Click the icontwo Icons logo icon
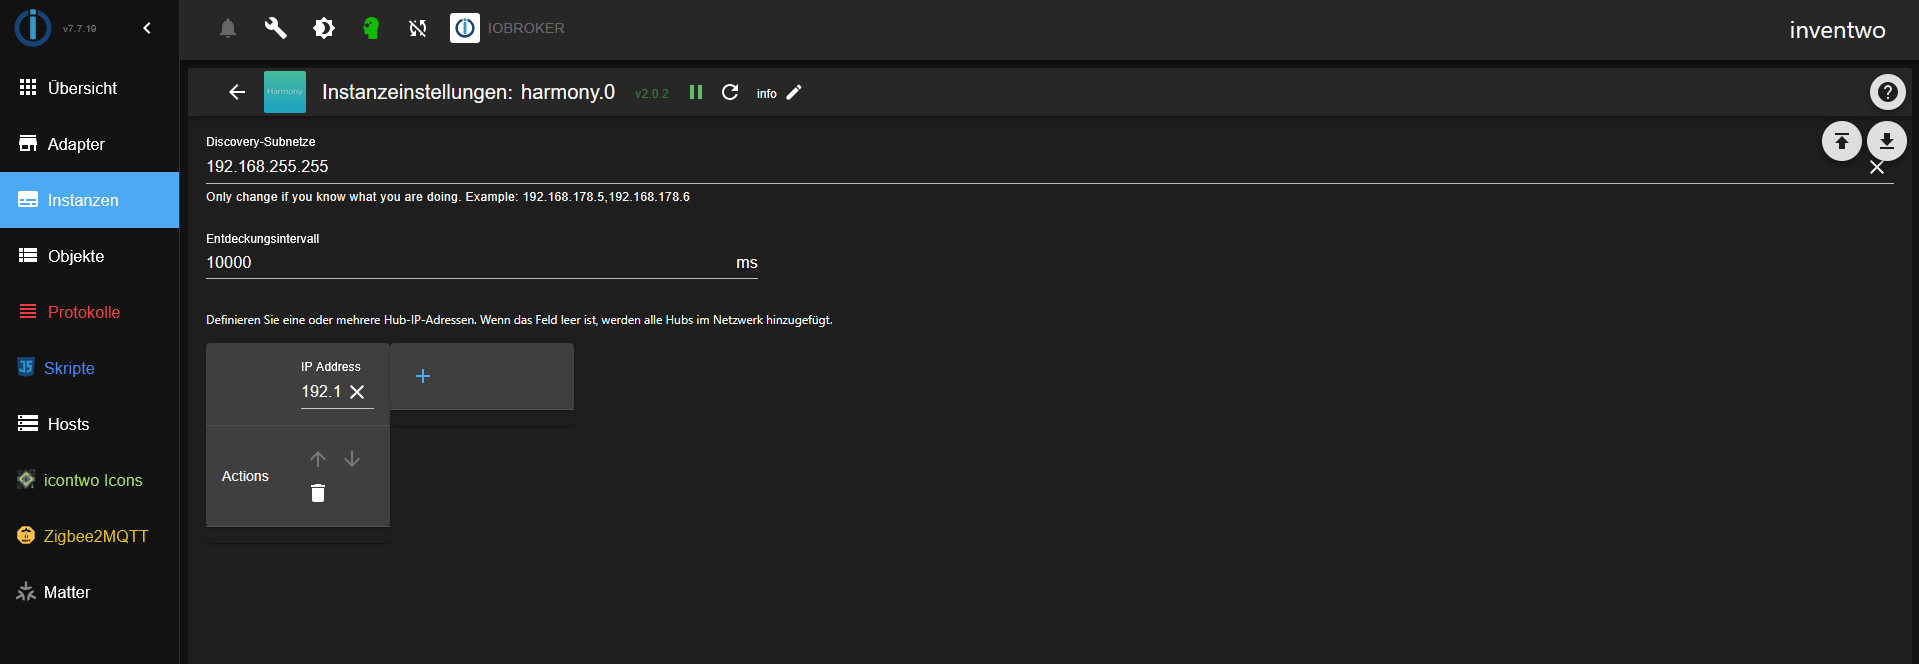This screenshot has width=1919, height=664. (x=26, y=479)
